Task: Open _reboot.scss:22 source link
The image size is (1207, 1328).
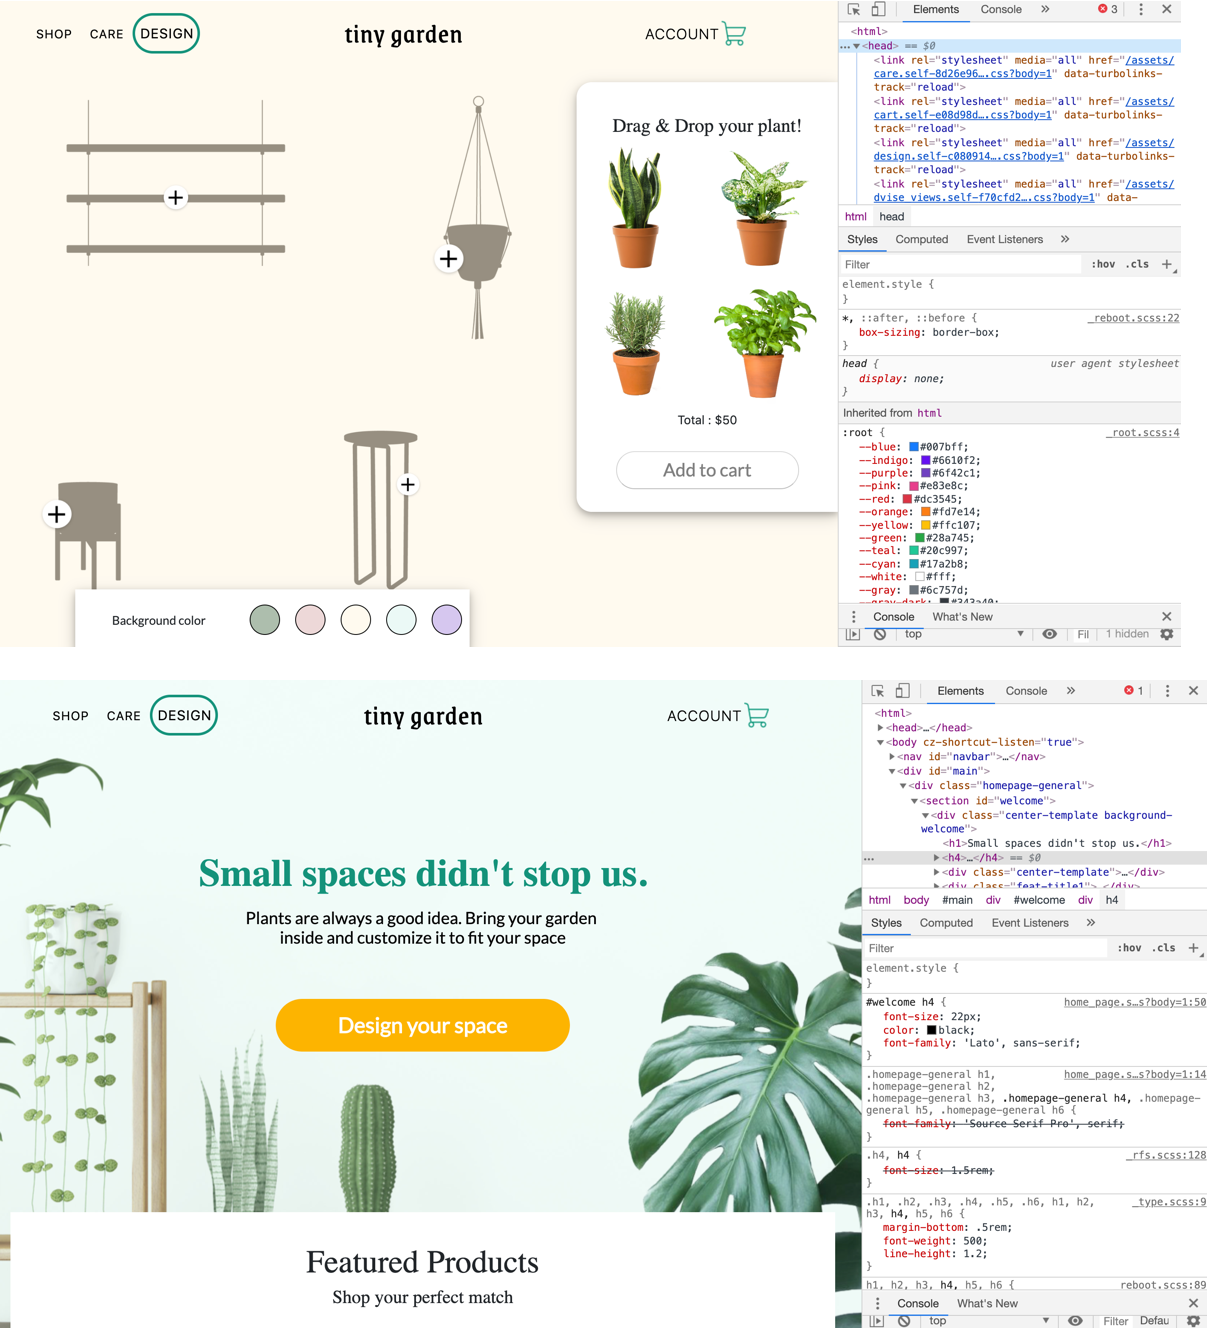Action: pyautogui.click(x=1134, y=318)
